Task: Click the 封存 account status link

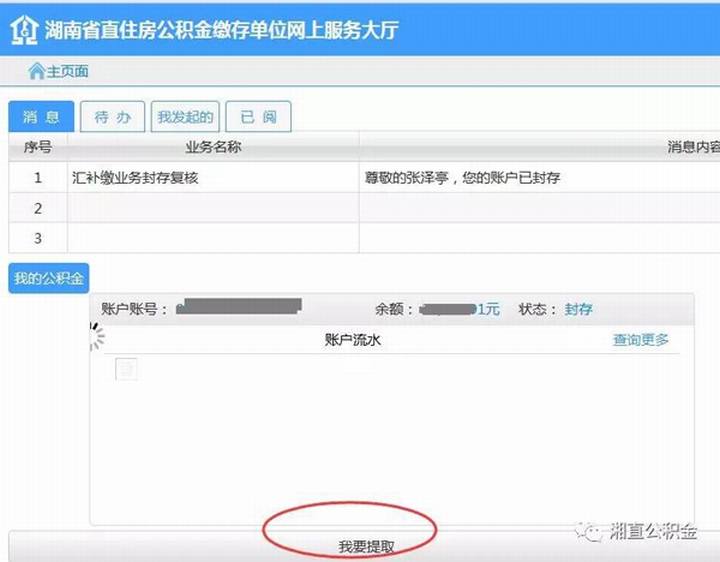Action: (x=578, y=309)
